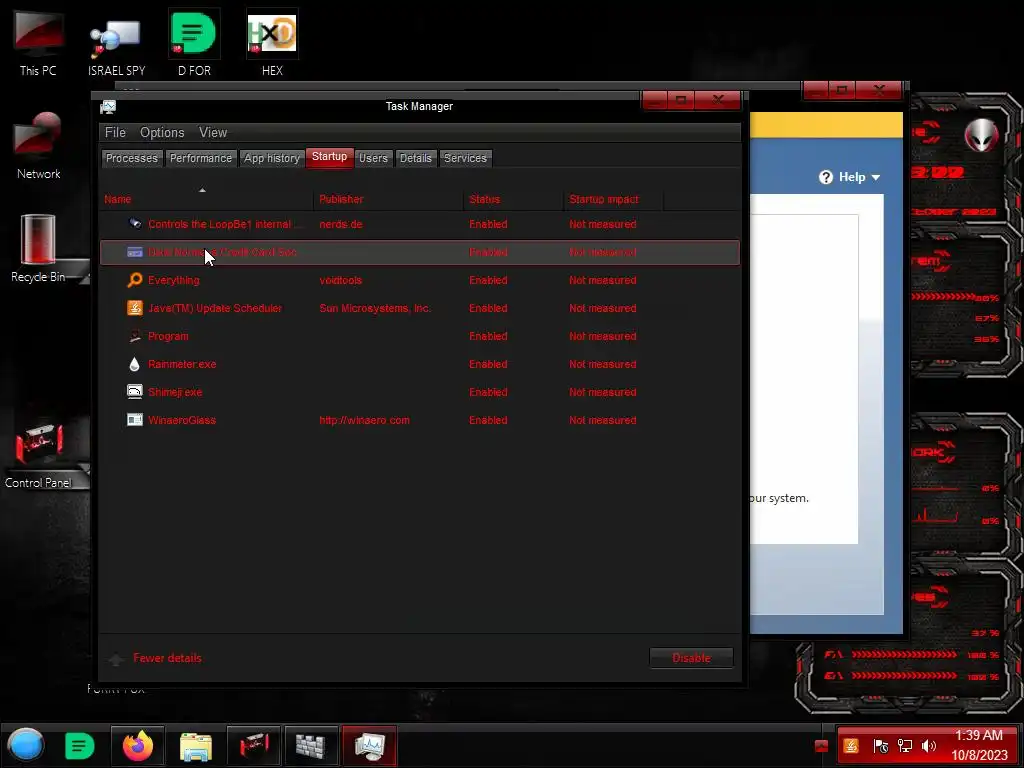Click the 'nerds.de' publisher cell

tap(340, 224)
